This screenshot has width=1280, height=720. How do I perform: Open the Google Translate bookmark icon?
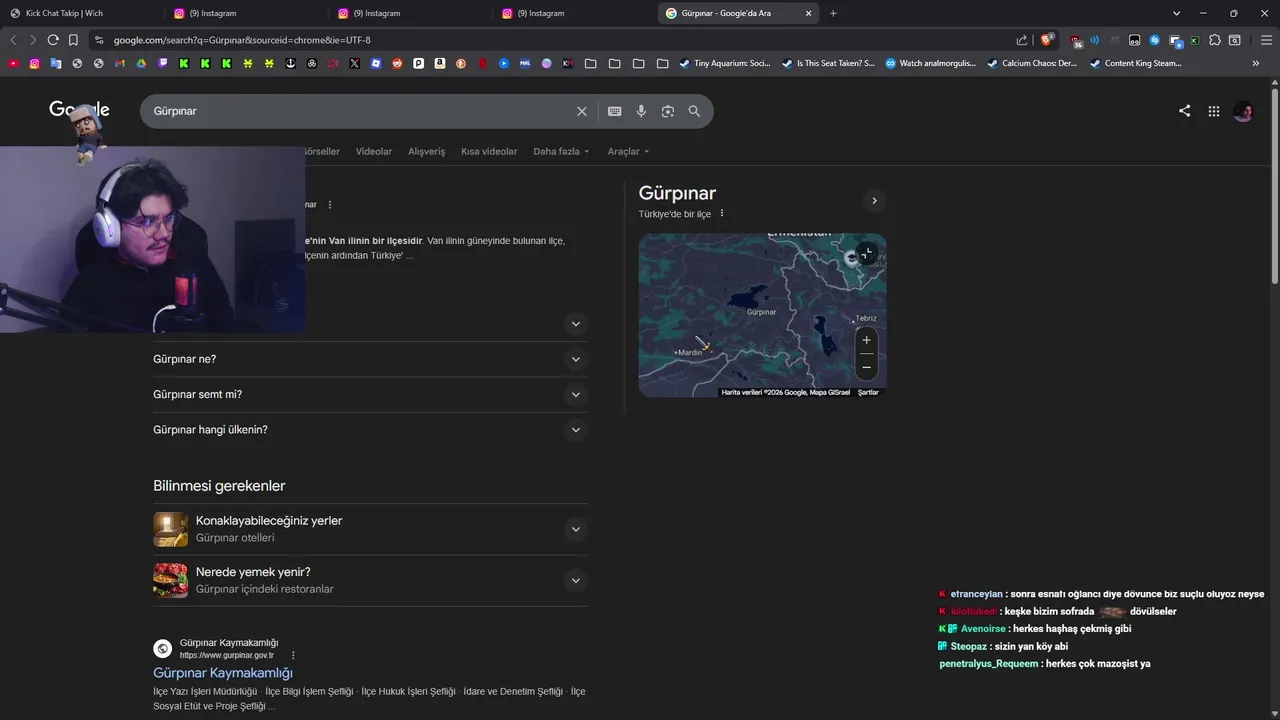(x=56, y=63)
